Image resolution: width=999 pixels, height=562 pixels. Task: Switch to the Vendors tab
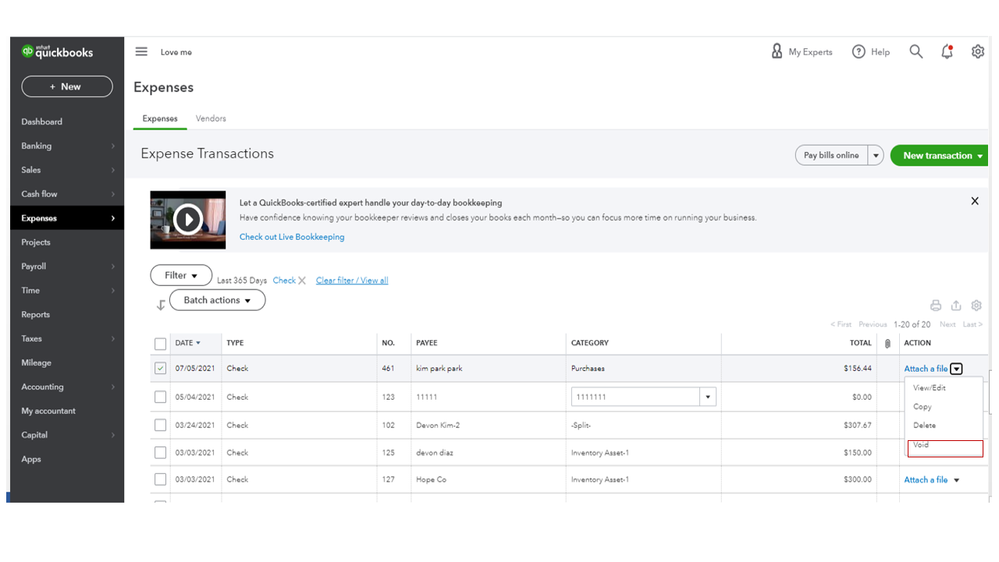pyautogui.click(x=211, y=119)
